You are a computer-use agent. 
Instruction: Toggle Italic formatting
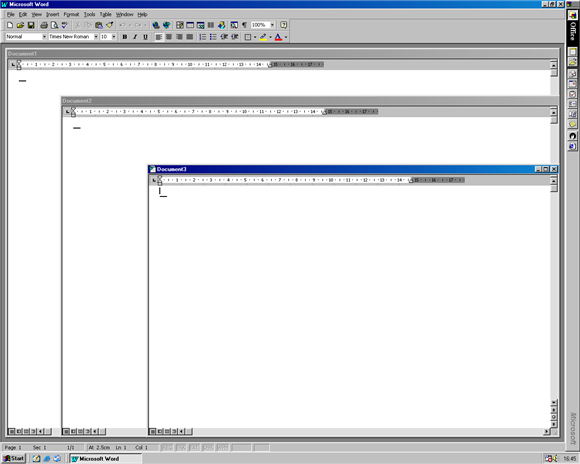click(135, 37)
